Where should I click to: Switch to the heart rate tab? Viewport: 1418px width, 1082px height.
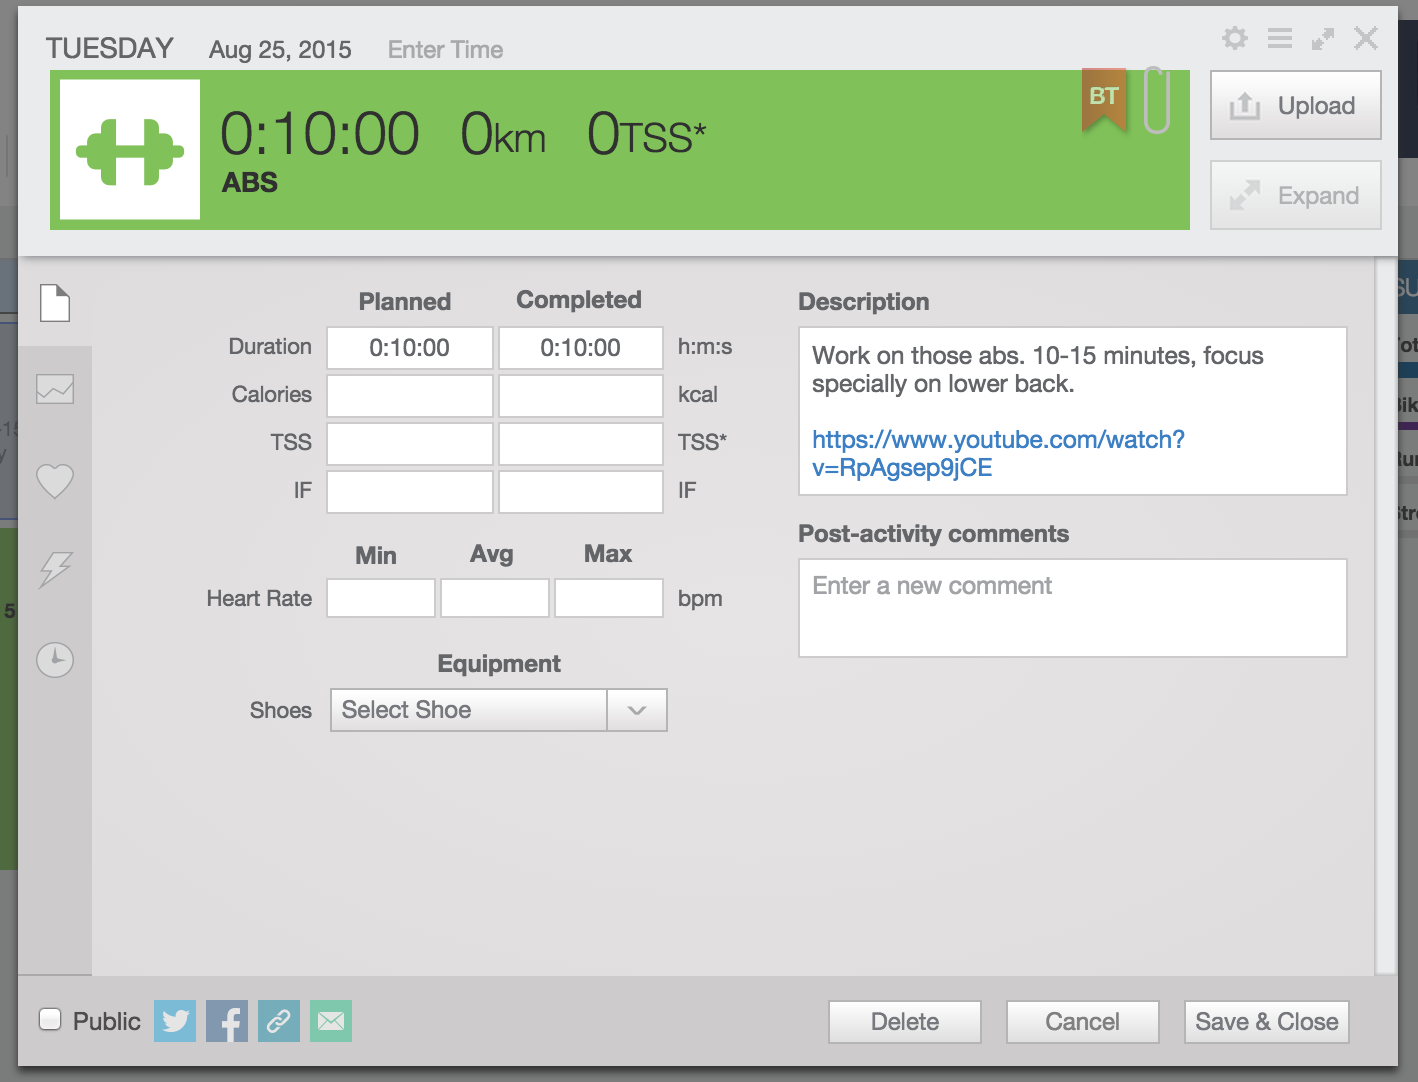click(55, 481)
